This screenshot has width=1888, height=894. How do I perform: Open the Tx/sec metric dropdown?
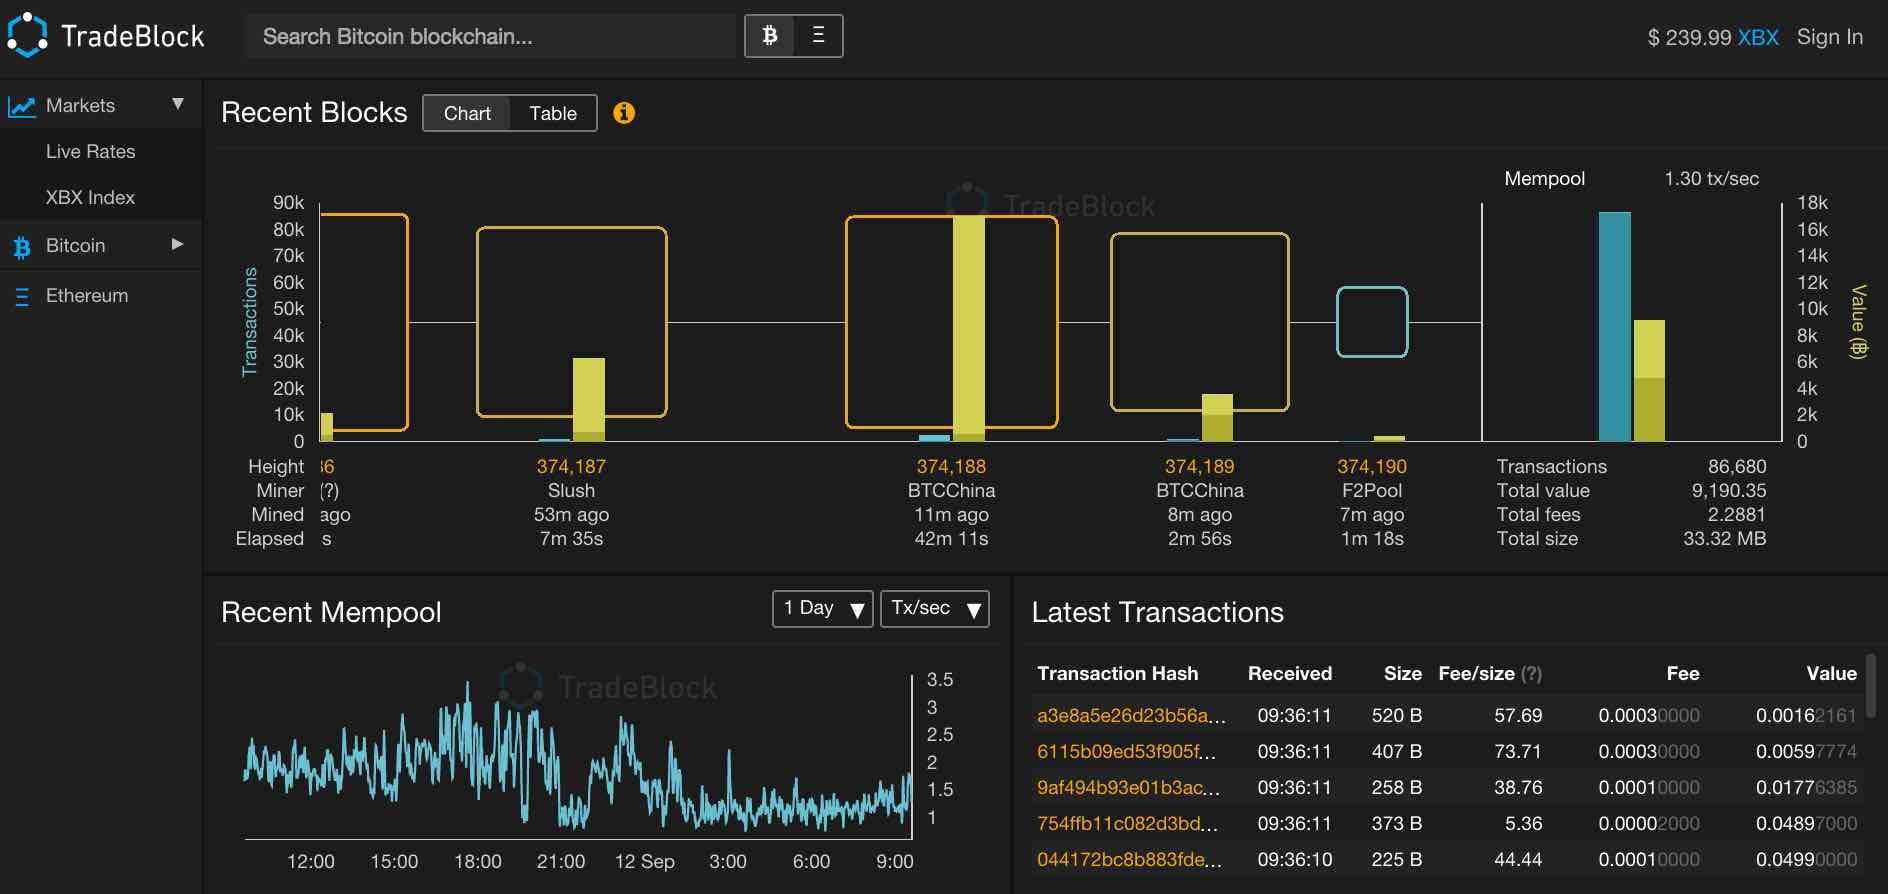click(934, 609)
